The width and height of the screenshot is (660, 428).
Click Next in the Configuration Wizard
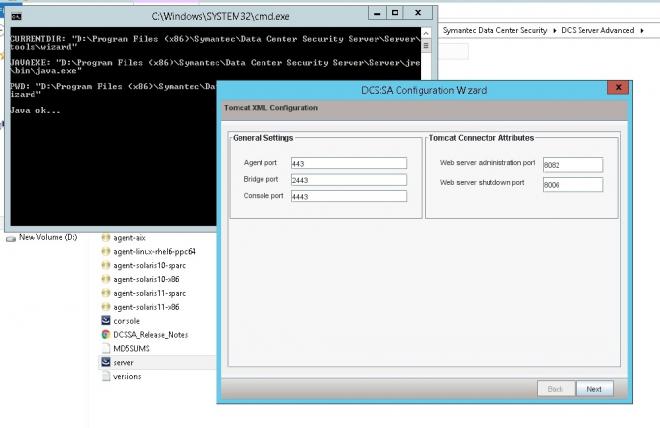(x=594, y=389)
